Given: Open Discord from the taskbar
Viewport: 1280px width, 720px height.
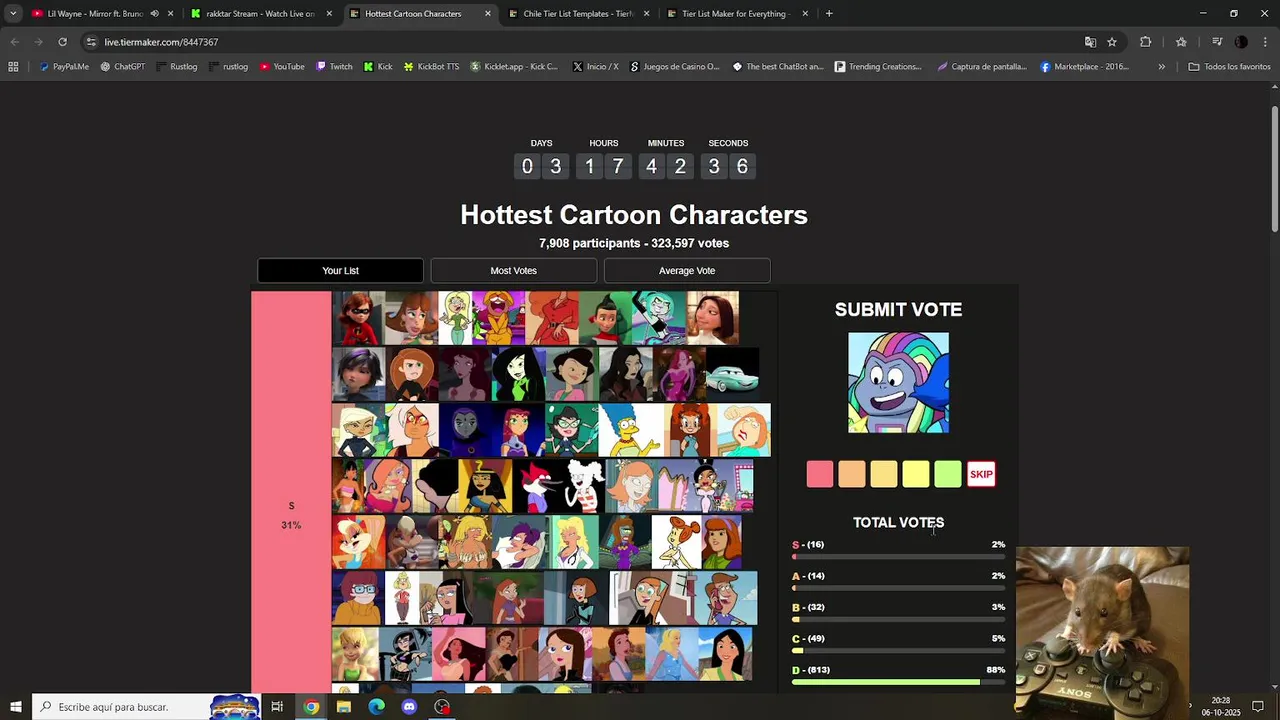Looking at the screenshot, I should pyautogui.click(x=409, y=707).
